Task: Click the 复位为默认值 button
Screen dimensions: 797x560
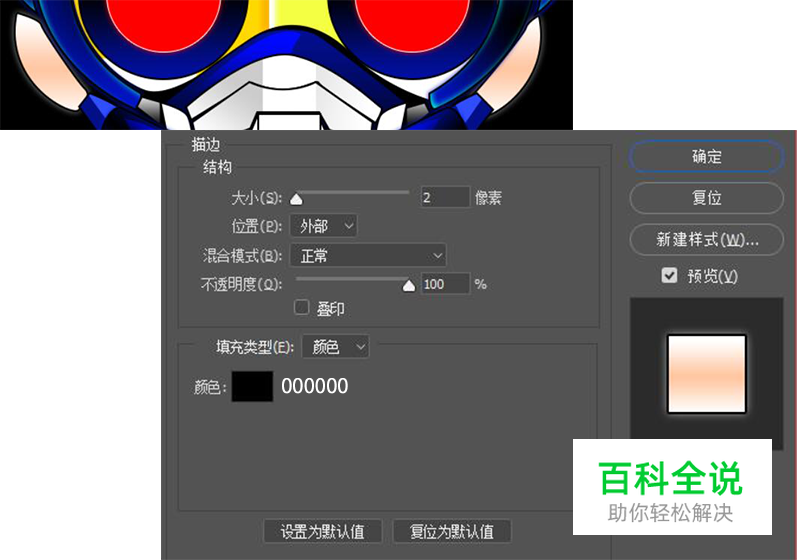Action: click(x=452, y=532)
